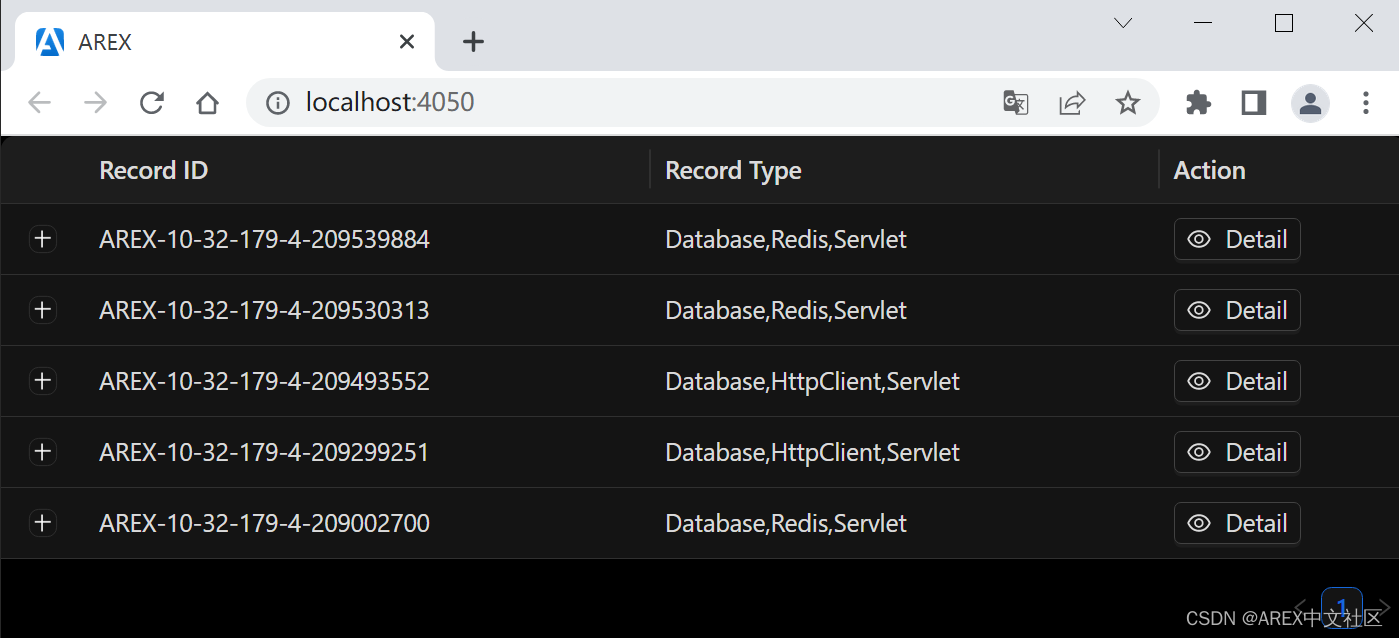Image resolution: width=1399 pixels, height=638 pixels.
Task: Open Chrome three-dot menu
Action: coord(1366,102)
